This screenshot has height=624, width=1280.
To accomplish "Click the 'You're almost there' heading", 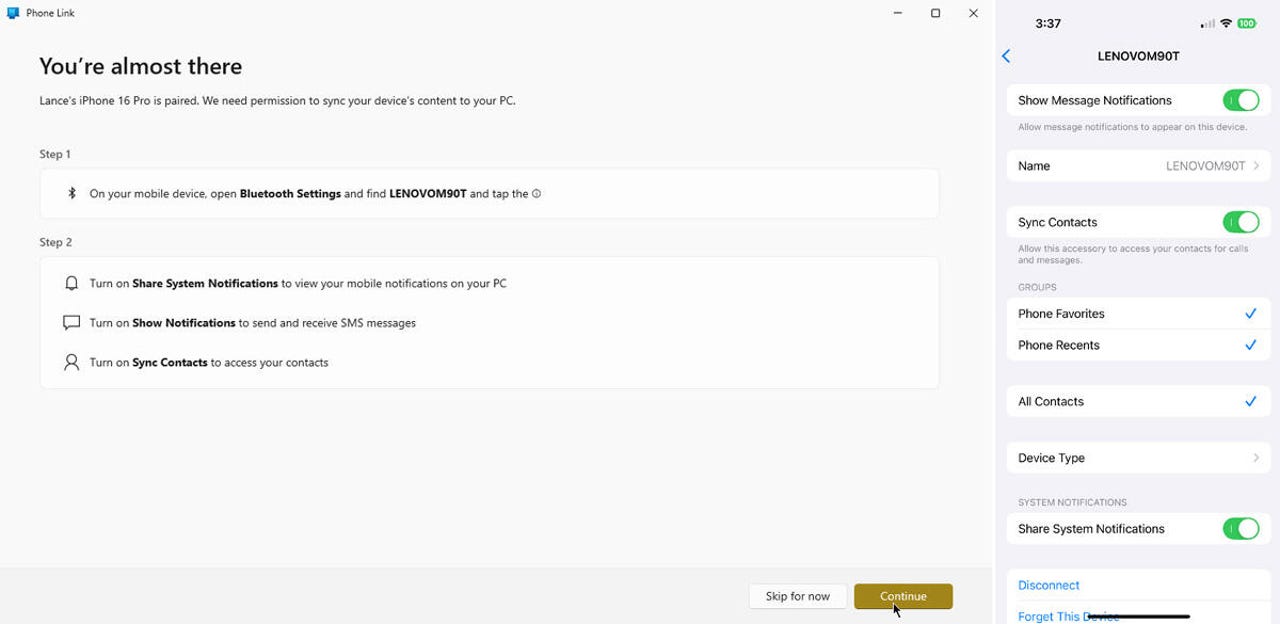I will [141, 67].
